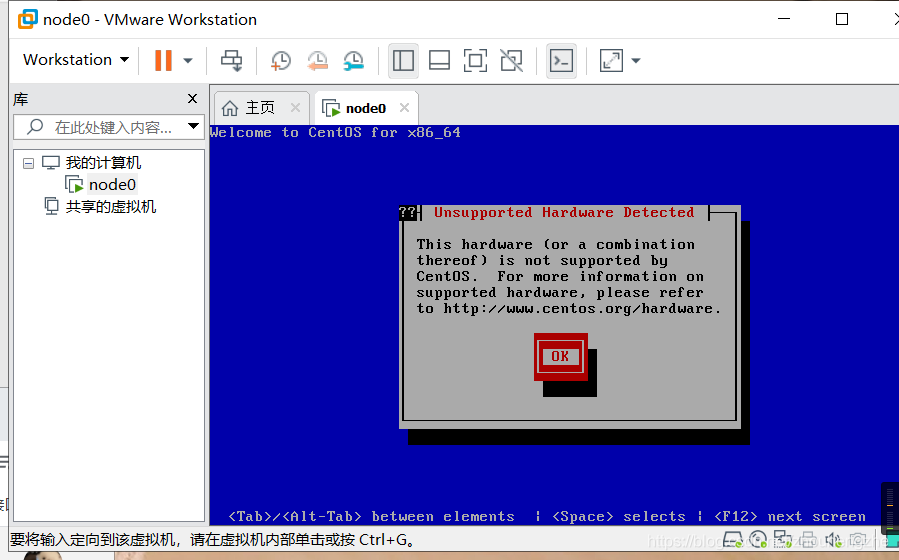Toggle the library sidebar view

point(403,60)
